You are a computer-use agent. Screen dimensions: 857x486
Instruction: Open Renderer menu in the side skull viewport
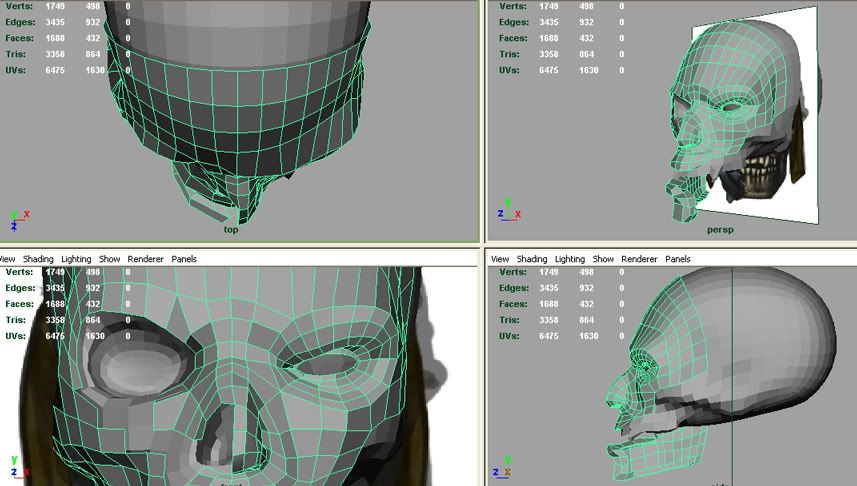click(x=640, y=259)
